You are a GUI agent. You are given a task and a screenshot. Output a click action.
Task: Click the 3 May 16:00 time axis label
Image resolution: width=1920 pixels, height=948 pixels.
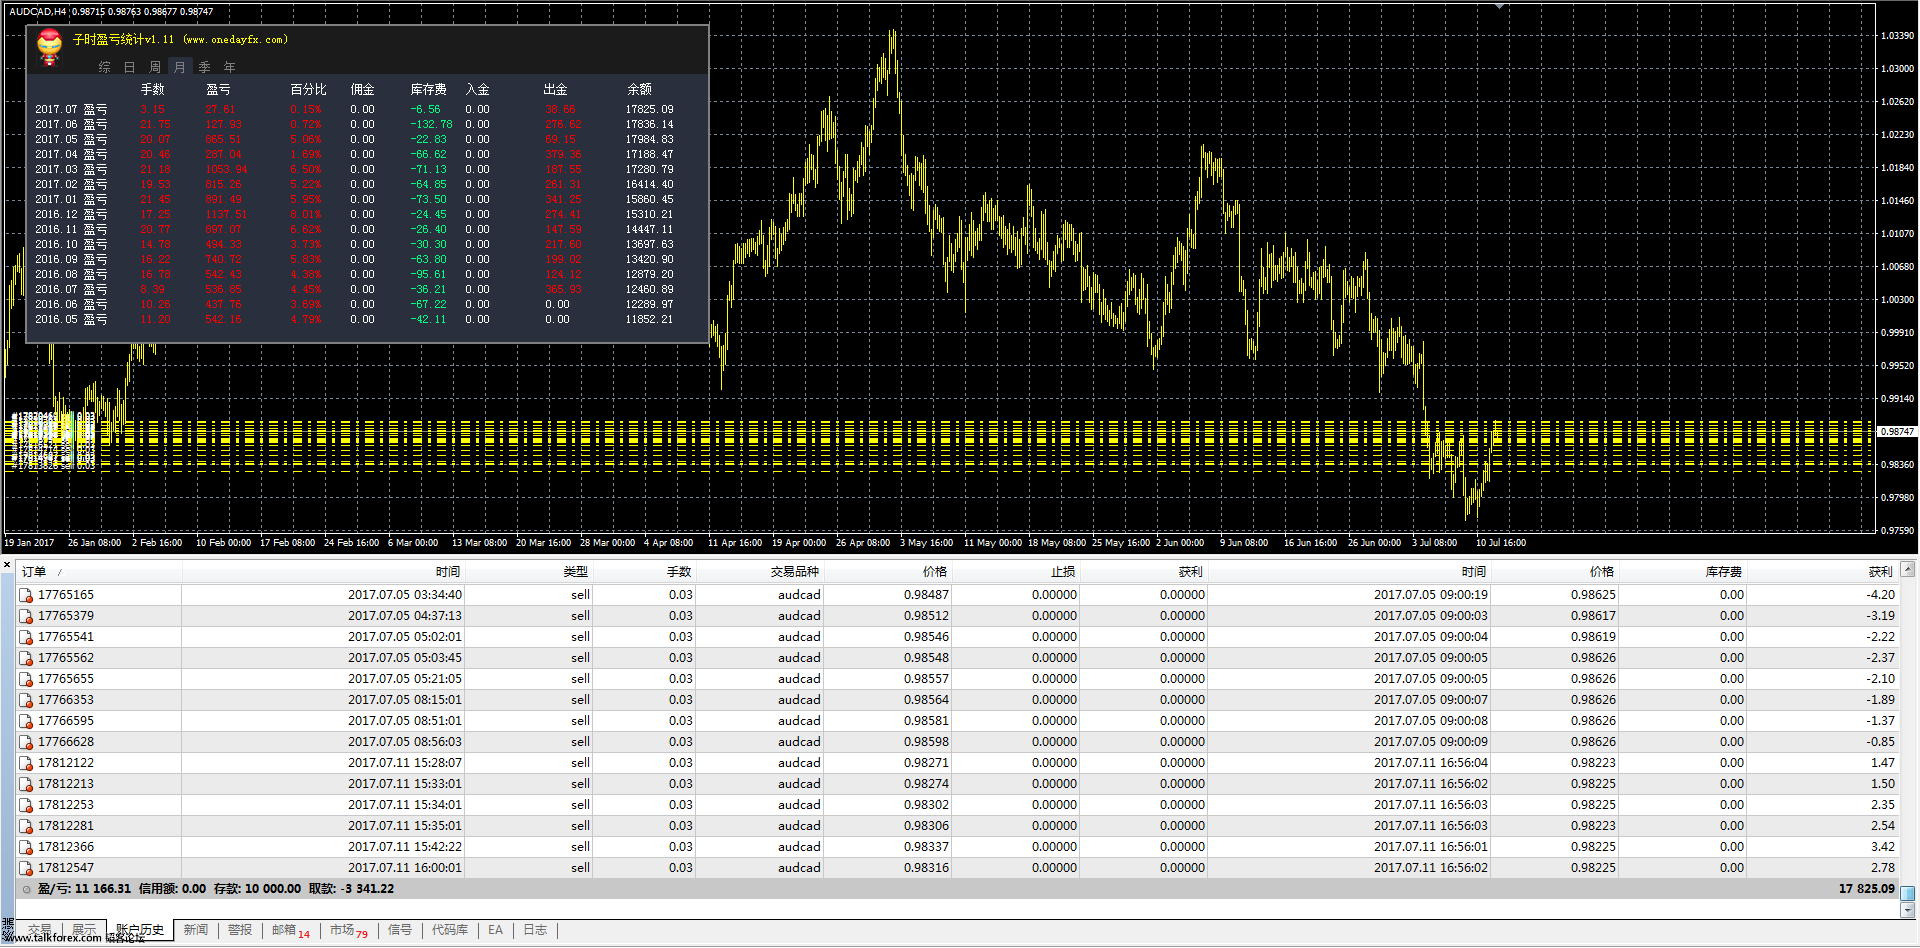(926, 543)
